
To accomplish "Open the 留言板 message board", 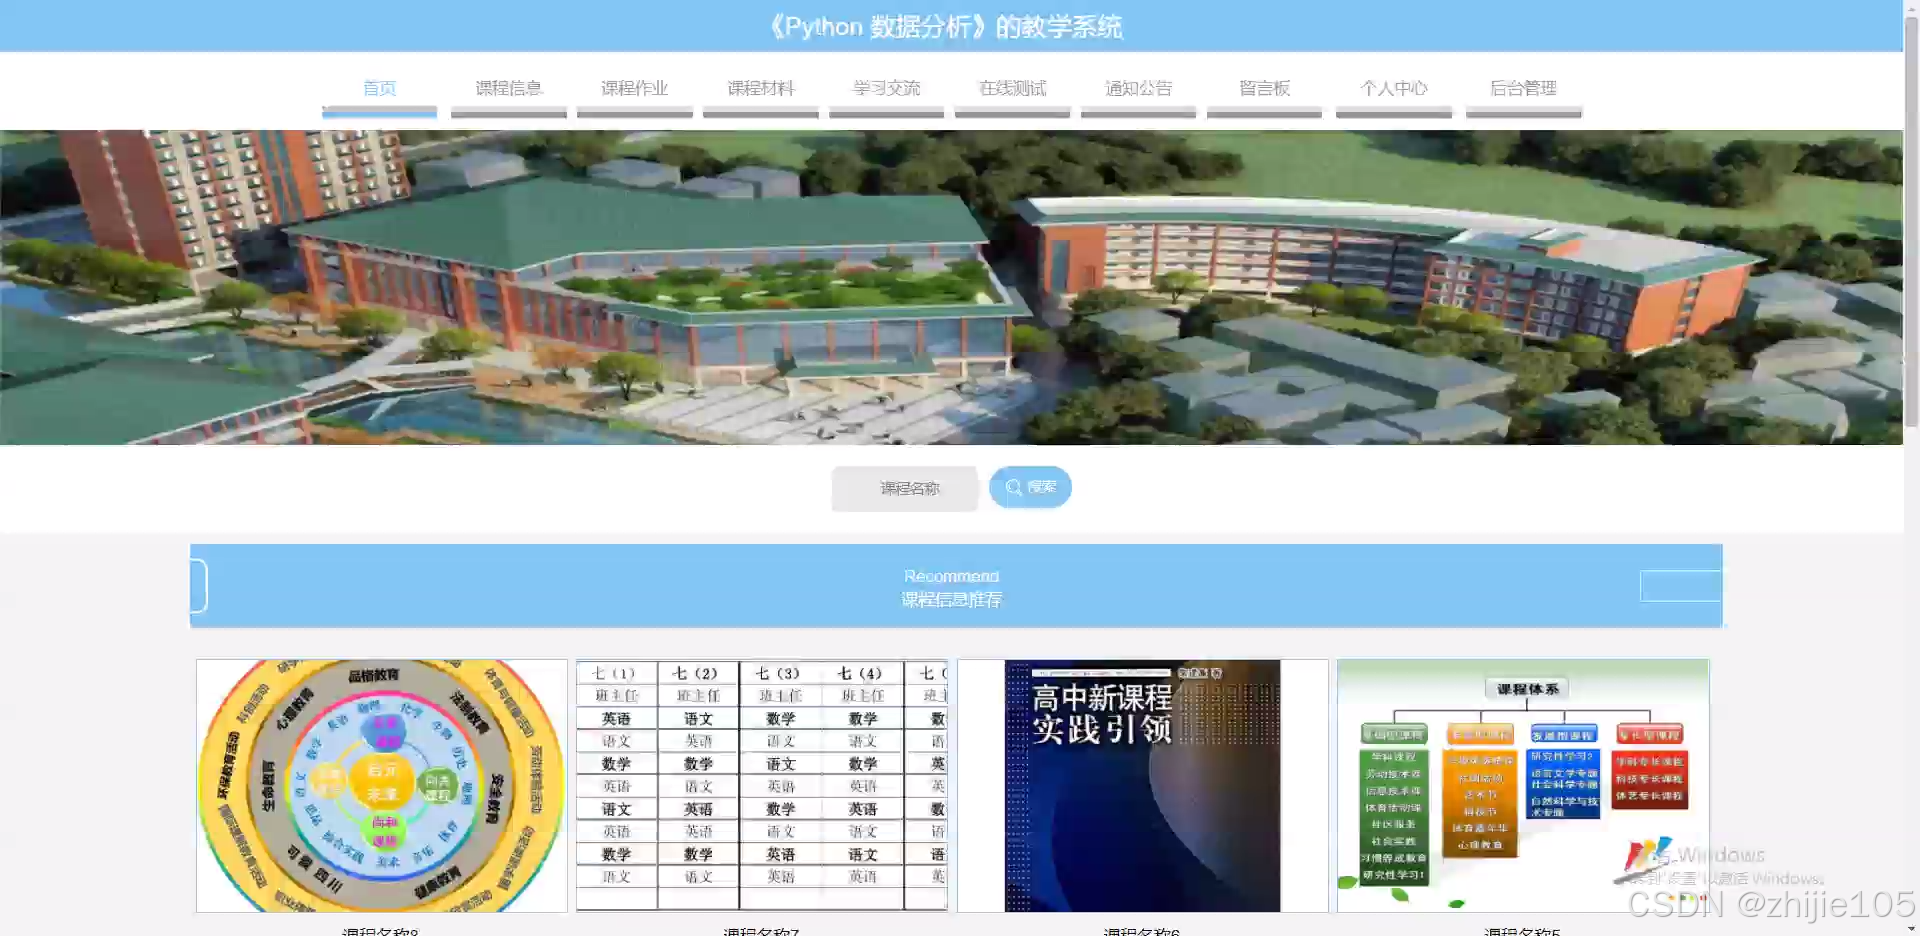I will (1264, 88).
